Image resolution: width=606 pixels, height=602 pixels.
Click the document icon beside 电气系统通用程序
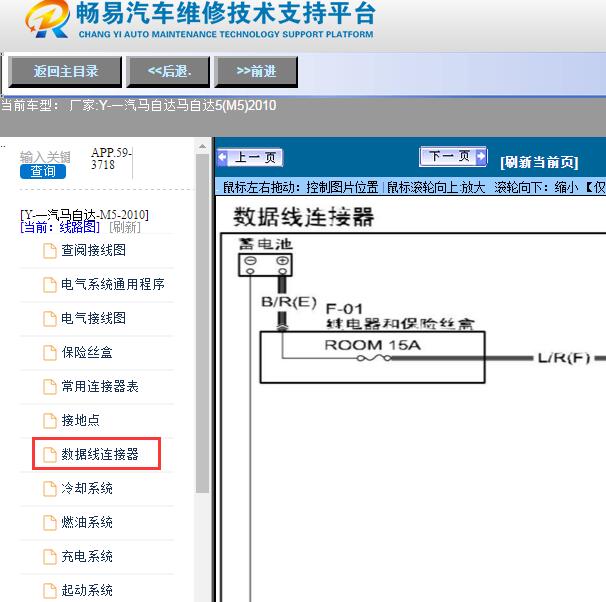point(49,285)
